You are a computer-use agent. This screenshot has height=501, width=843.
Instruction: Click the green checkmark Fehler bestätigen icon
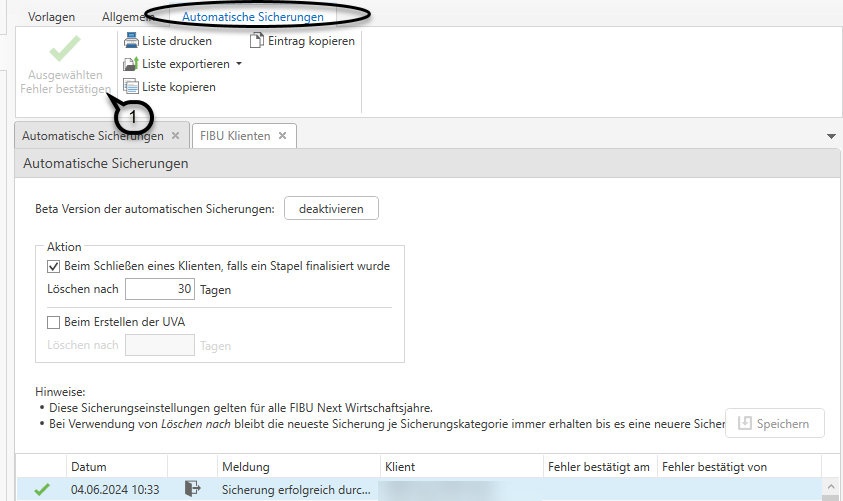pyautogui.click(x=66, y=49)
